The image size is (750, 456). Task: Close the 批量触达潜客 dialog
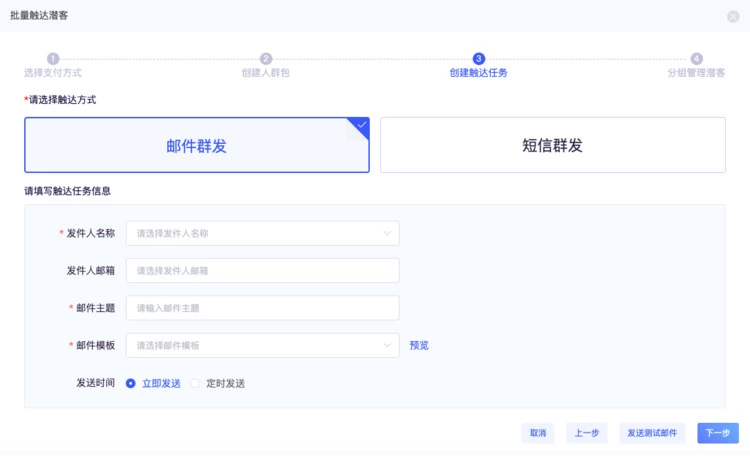click(x=734, y=17)
